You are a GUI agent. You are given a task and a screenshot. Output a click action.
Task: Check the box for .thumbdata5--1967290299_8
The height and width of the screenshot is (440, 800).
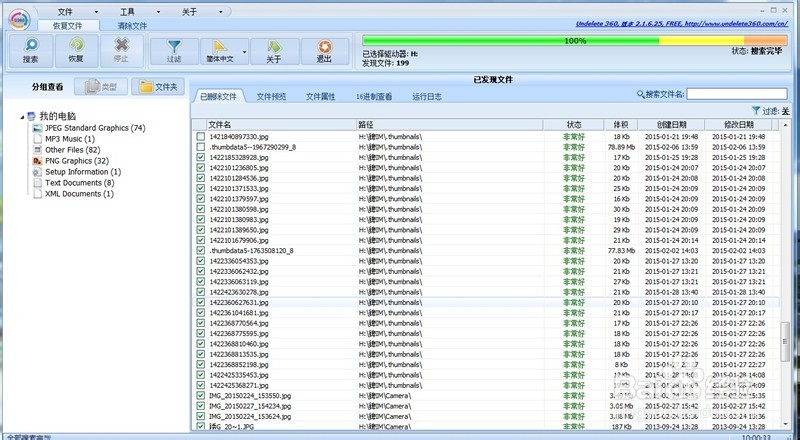[201, 147]
